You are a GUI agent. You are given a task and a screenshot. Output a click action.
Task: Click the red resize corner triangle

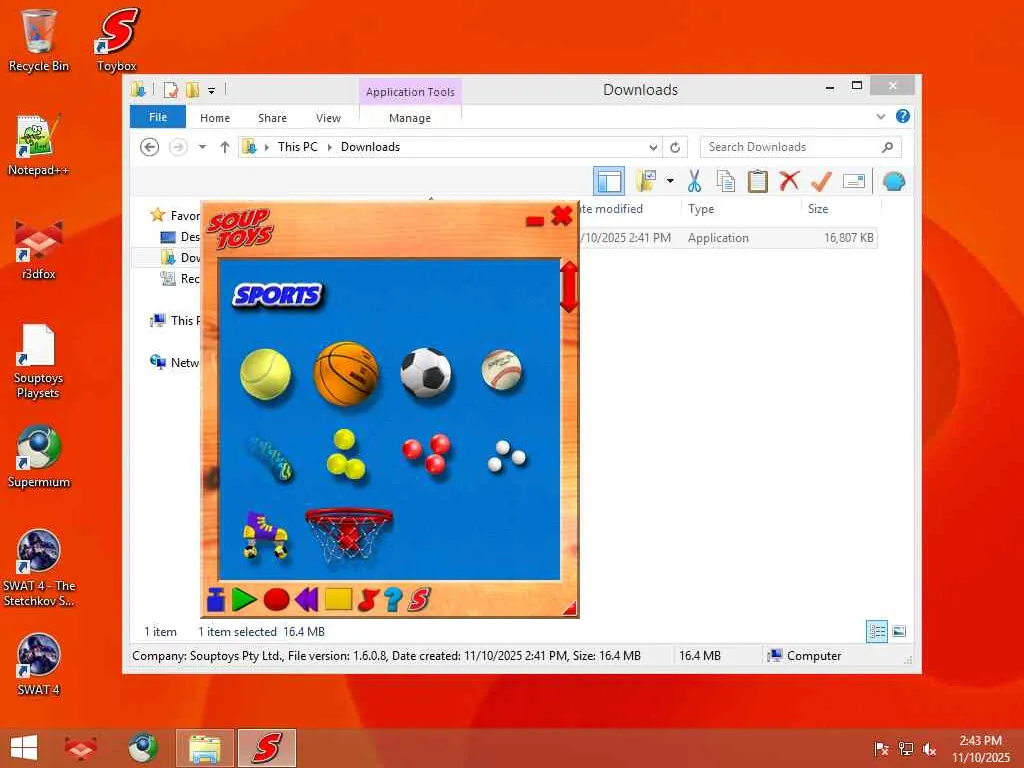[570, 608]
